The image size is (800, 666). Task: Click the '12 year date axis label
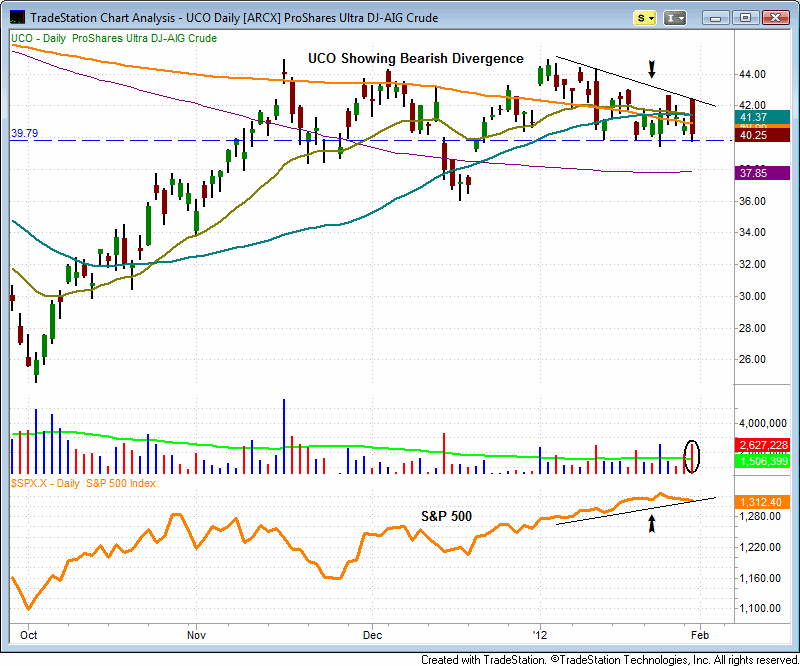coord(540,635)
